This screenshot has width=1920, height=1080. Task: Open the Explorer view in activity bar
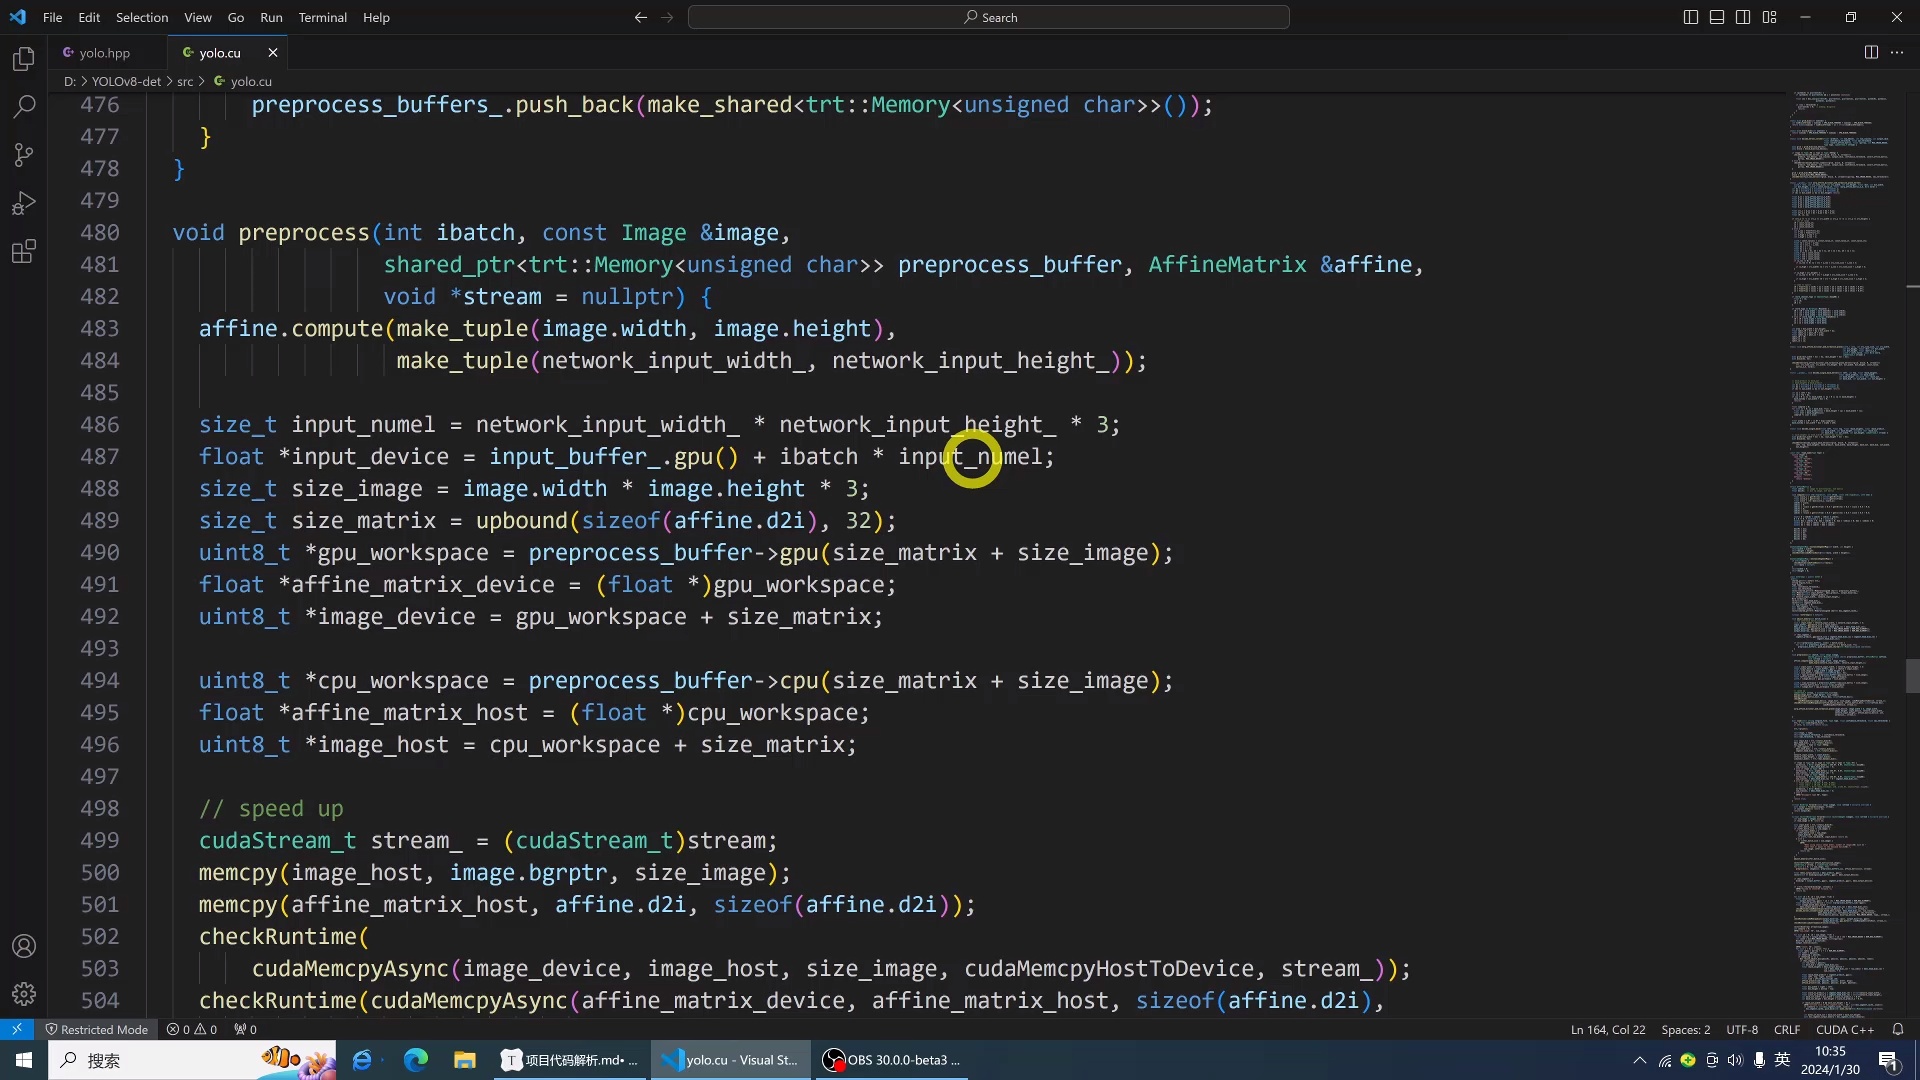(x=24, y=59)
